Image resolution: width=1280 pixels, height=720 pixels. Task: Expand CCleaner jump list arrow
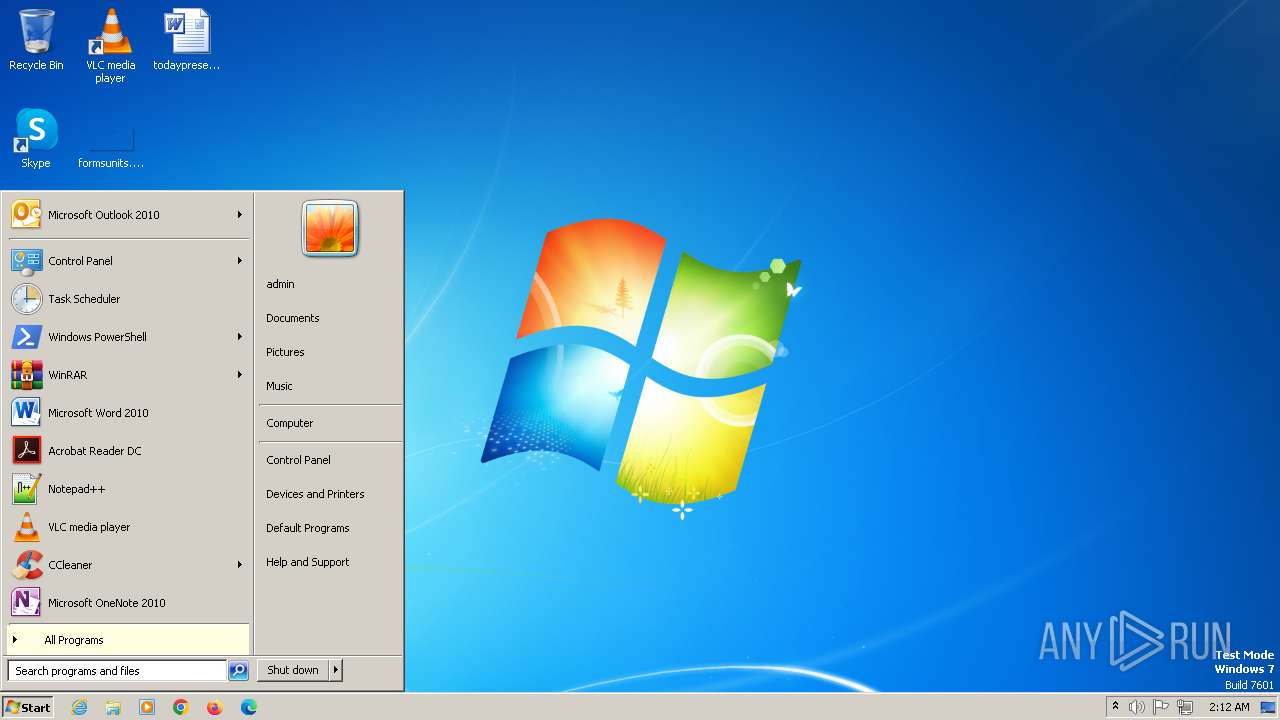(240, 565)
